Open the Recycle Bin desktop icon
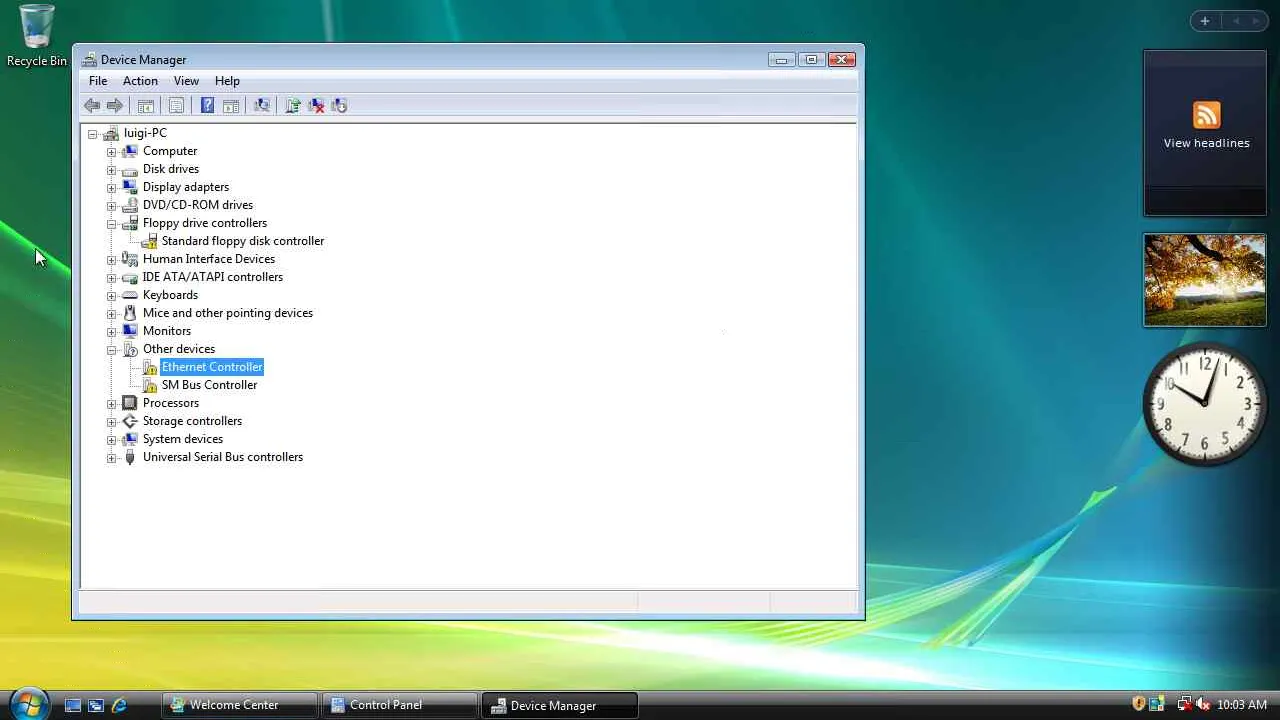 pos(37,36)
